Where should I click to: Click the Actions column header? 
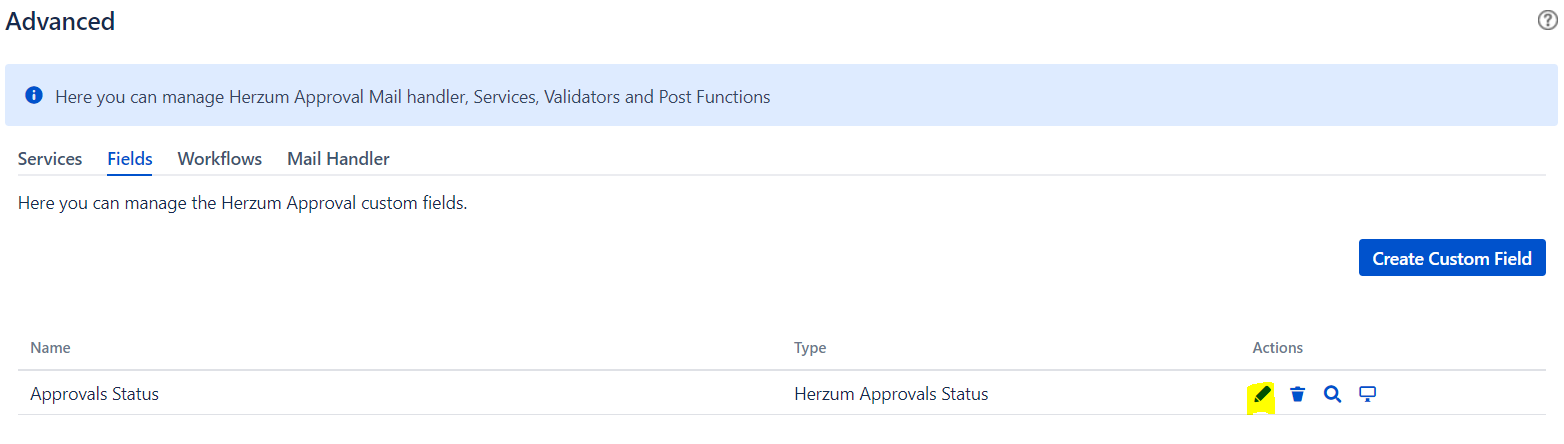[x=1278, y=348]
